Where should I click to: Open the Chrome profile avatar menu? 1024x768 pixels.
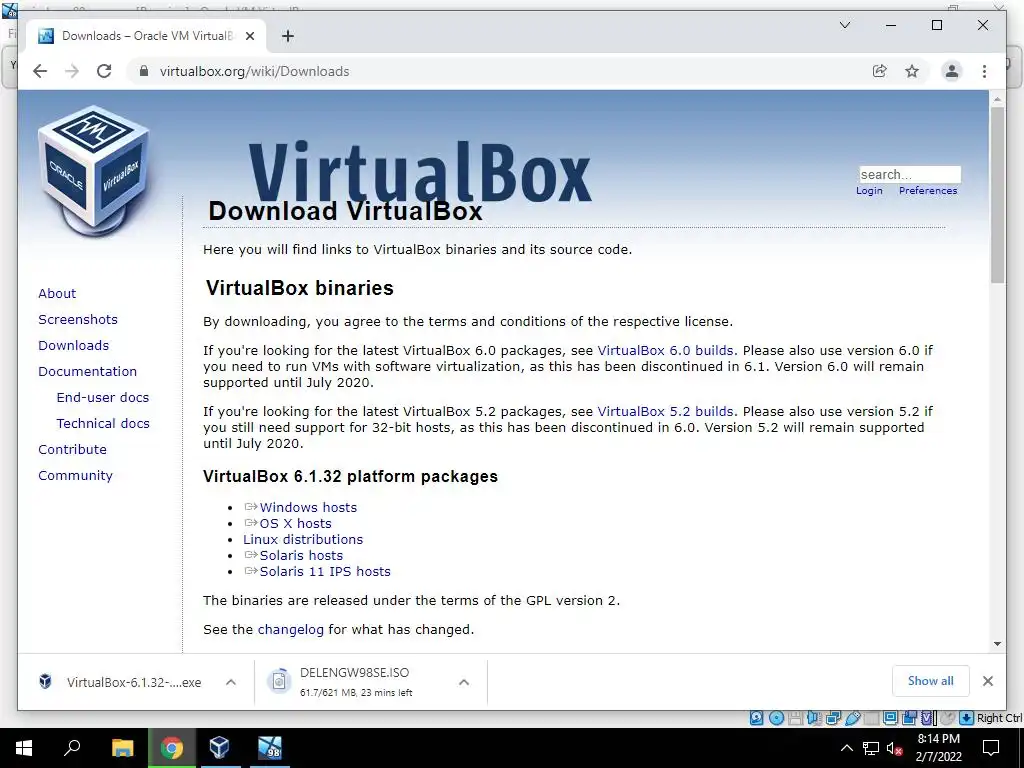(x=952, y=71)
